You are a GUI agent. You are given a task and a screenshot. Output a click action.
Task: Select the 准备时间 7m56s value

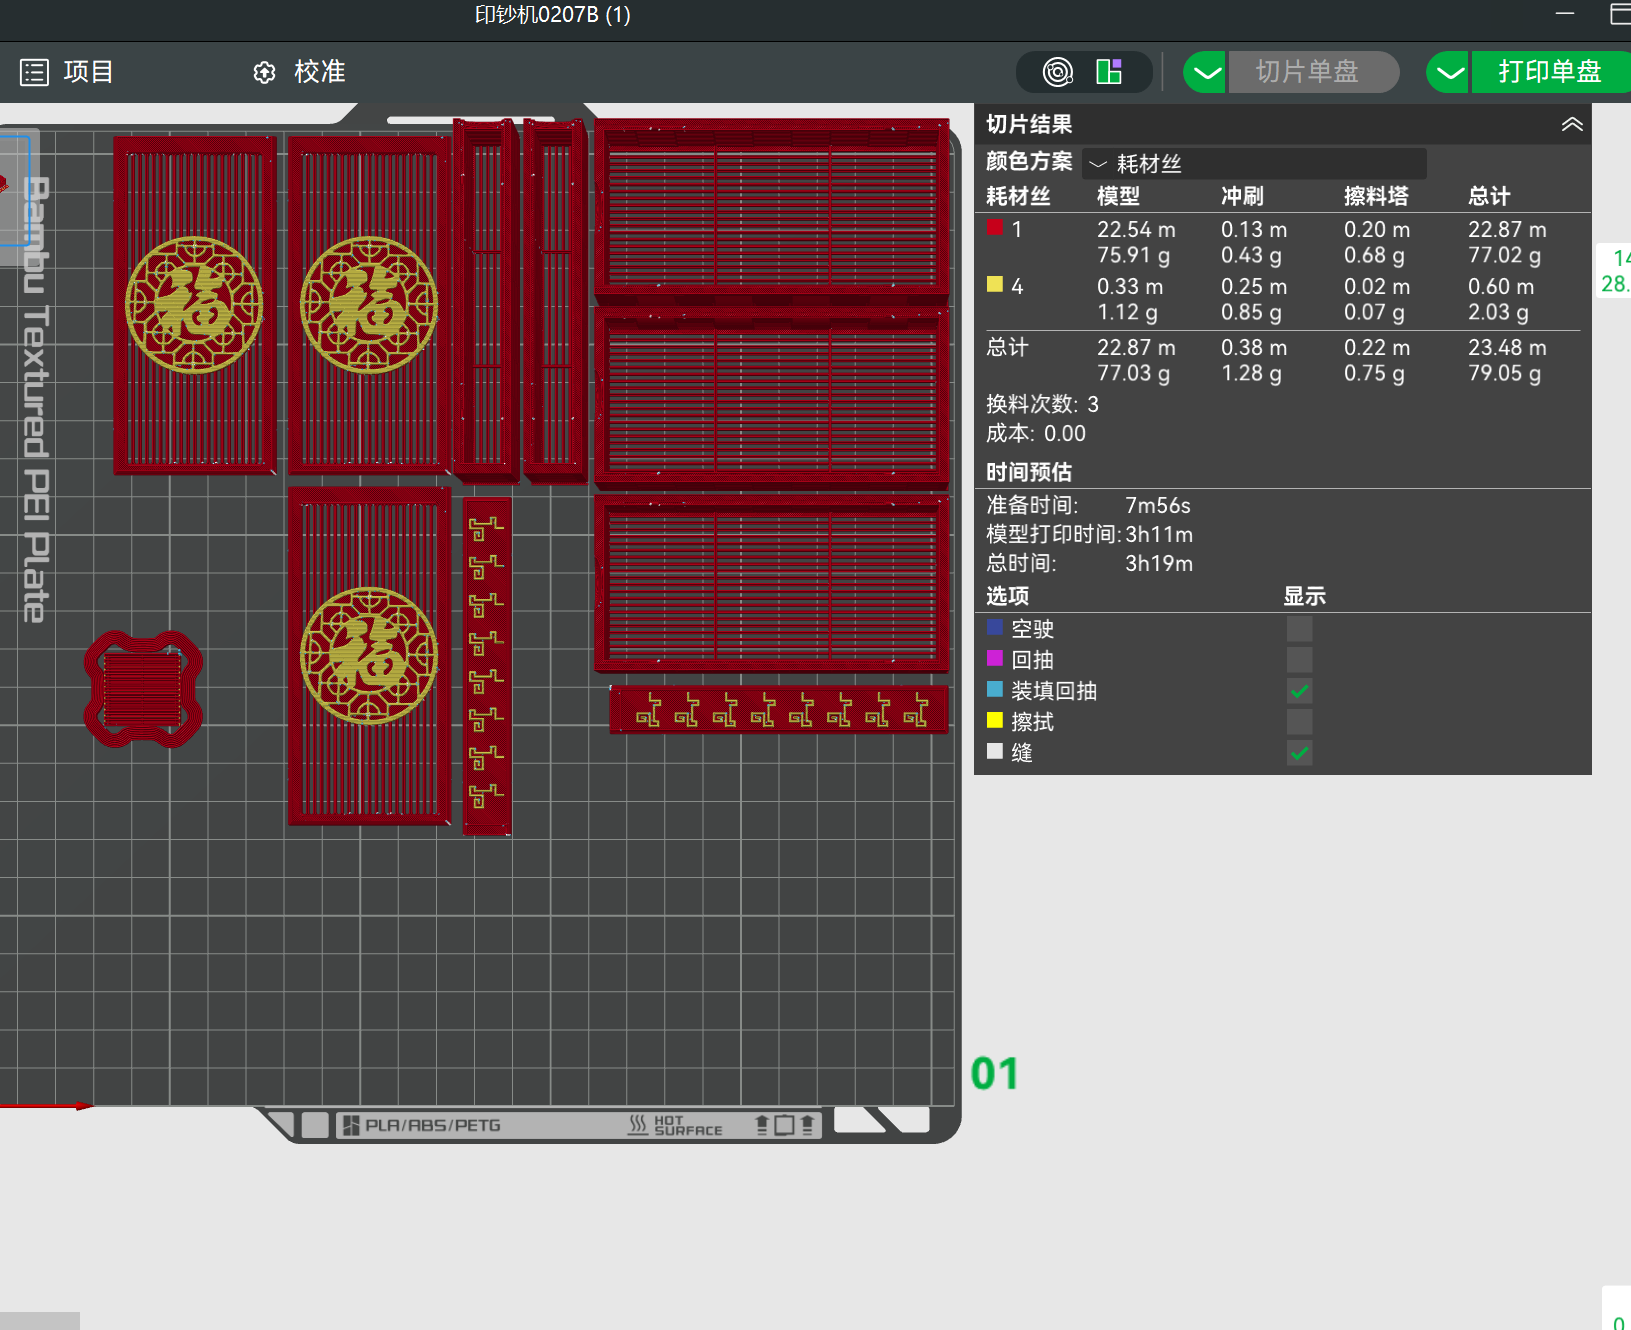pos(1158,505)
